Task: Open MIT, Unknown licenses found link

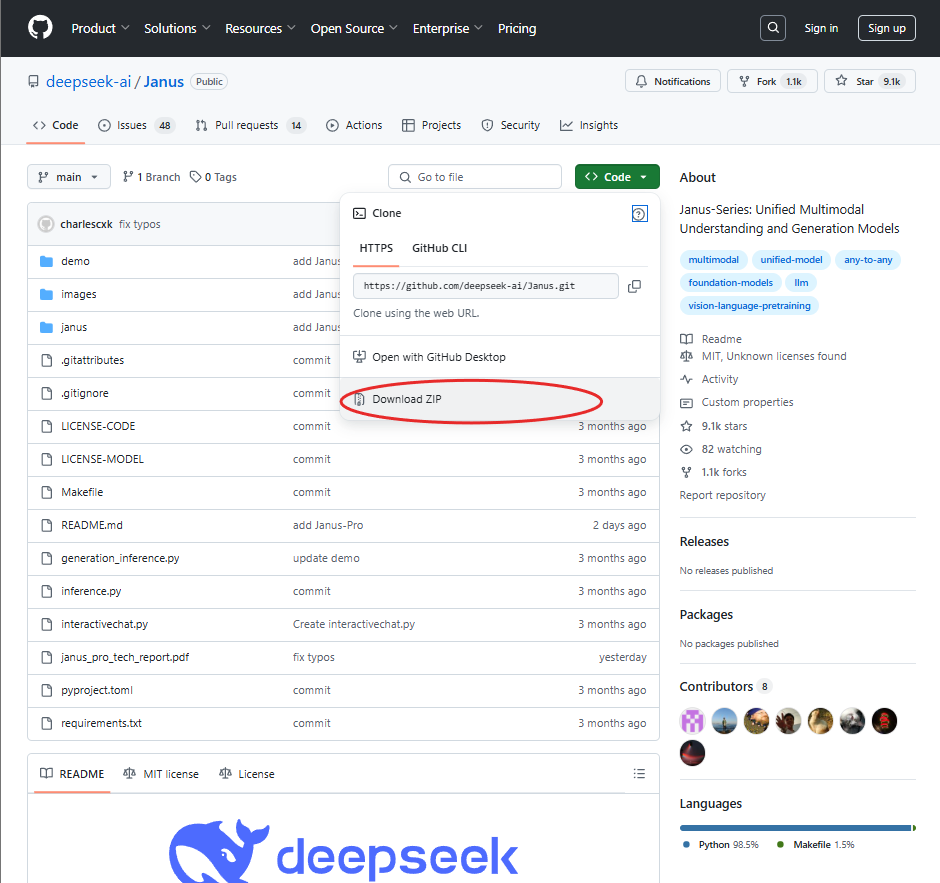Action: [x=763, y=356]
